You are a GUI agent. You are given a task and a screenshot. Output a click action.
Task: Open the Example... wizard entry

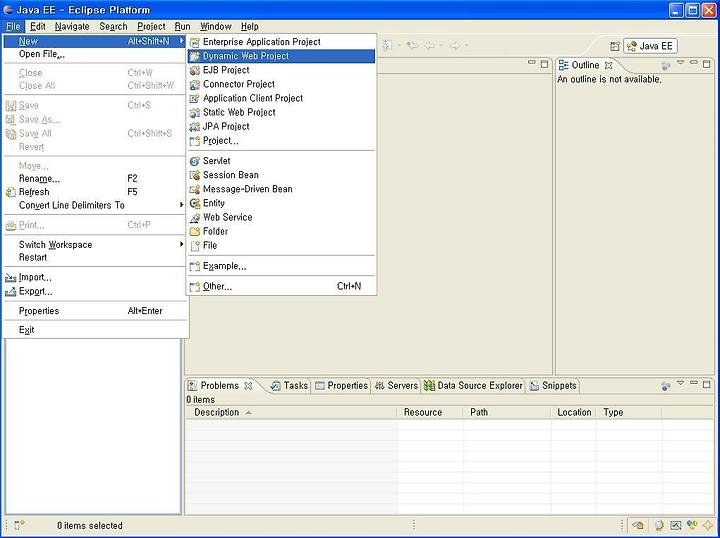(x=281, y=266)
